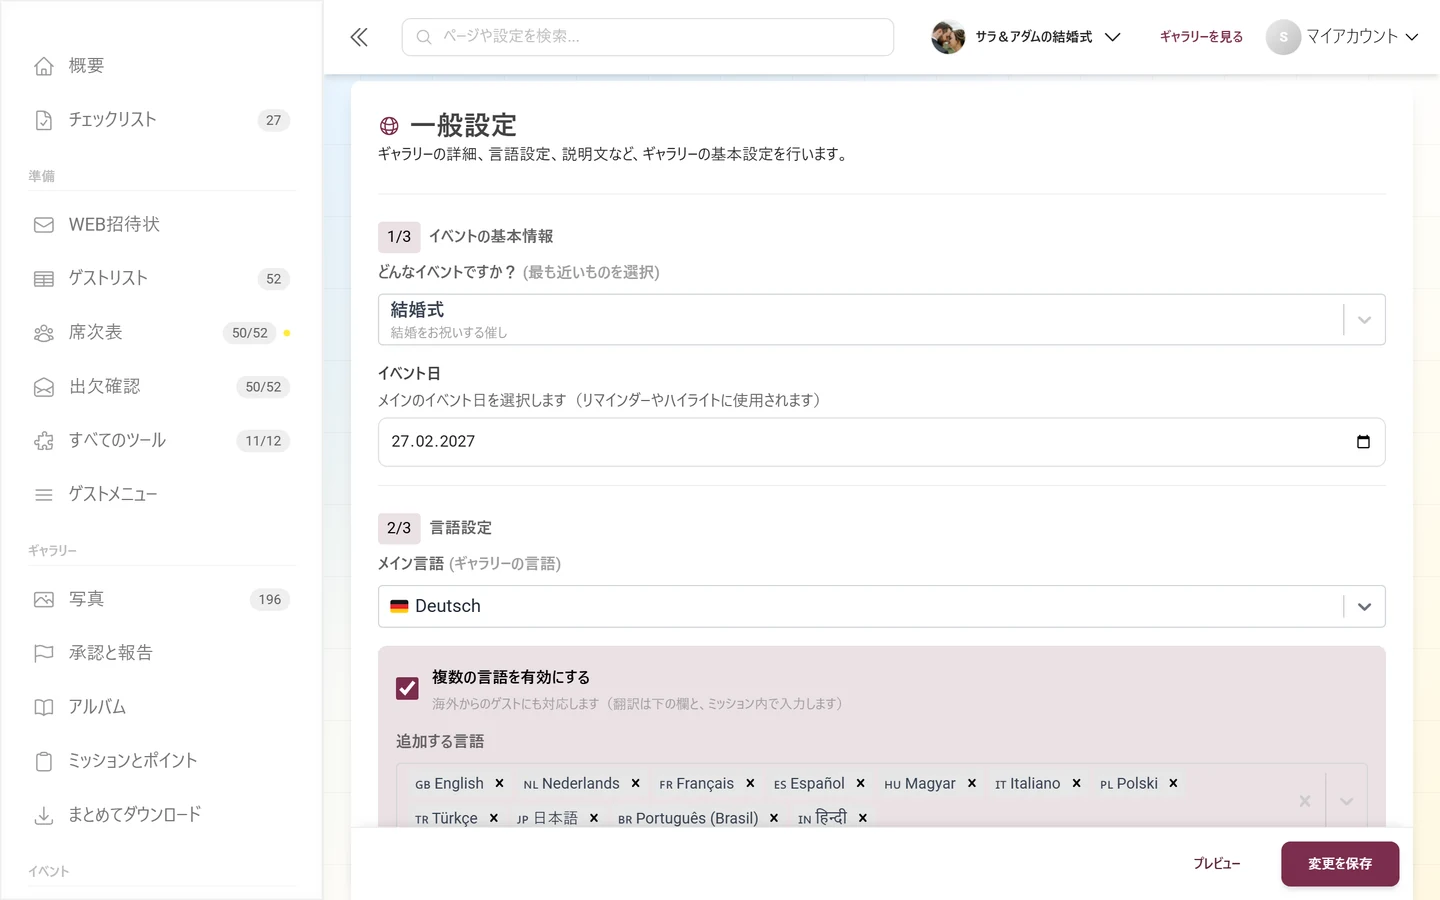
Task: Toggle 複数の言語を有効にする checkbox
Action: (407, 688)
